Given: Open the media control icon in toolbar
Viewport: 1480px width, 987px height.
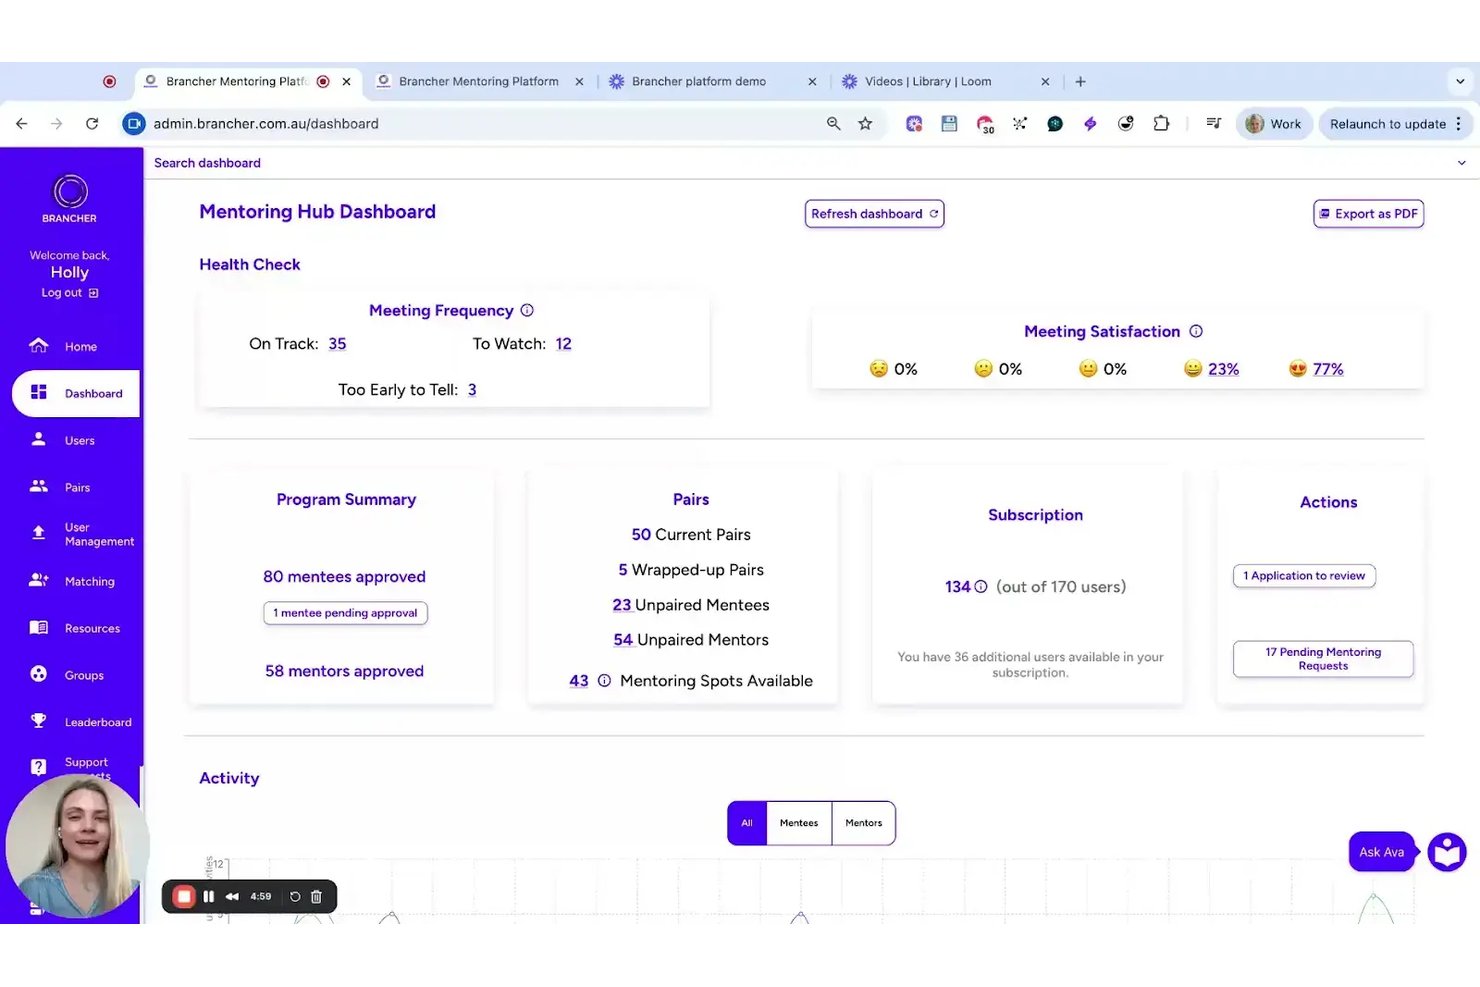Looking at the screenshot, I should click(x=1213, y=124).
